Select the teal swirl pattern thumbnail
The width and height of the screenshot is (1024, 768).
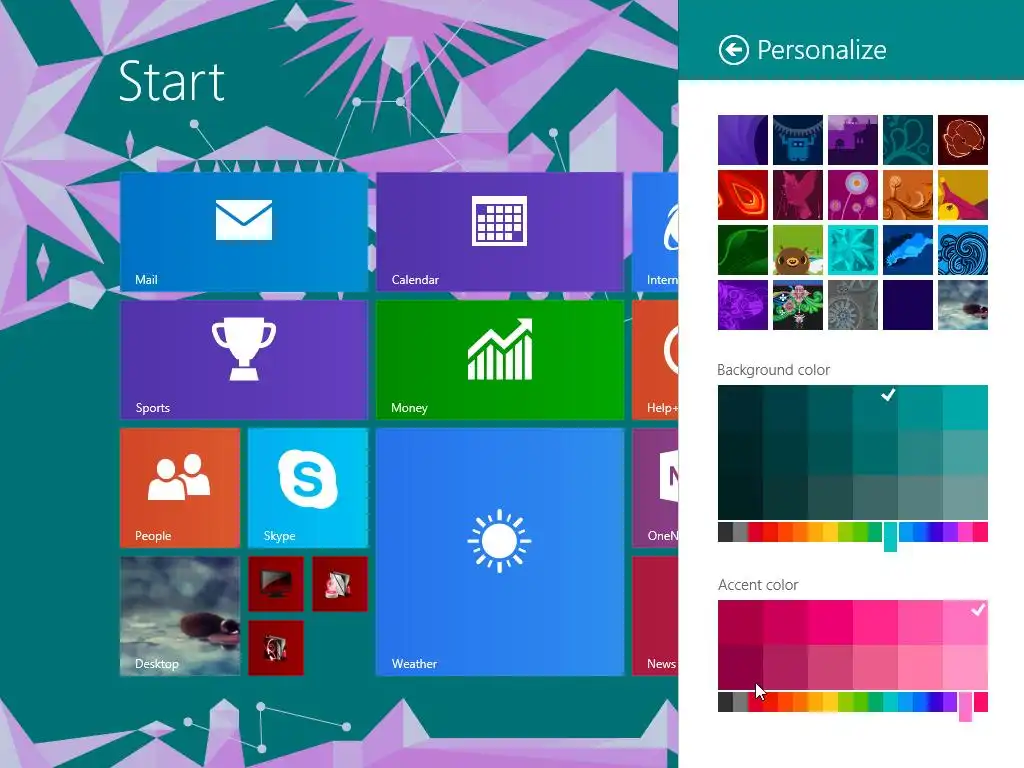(908, 140)
